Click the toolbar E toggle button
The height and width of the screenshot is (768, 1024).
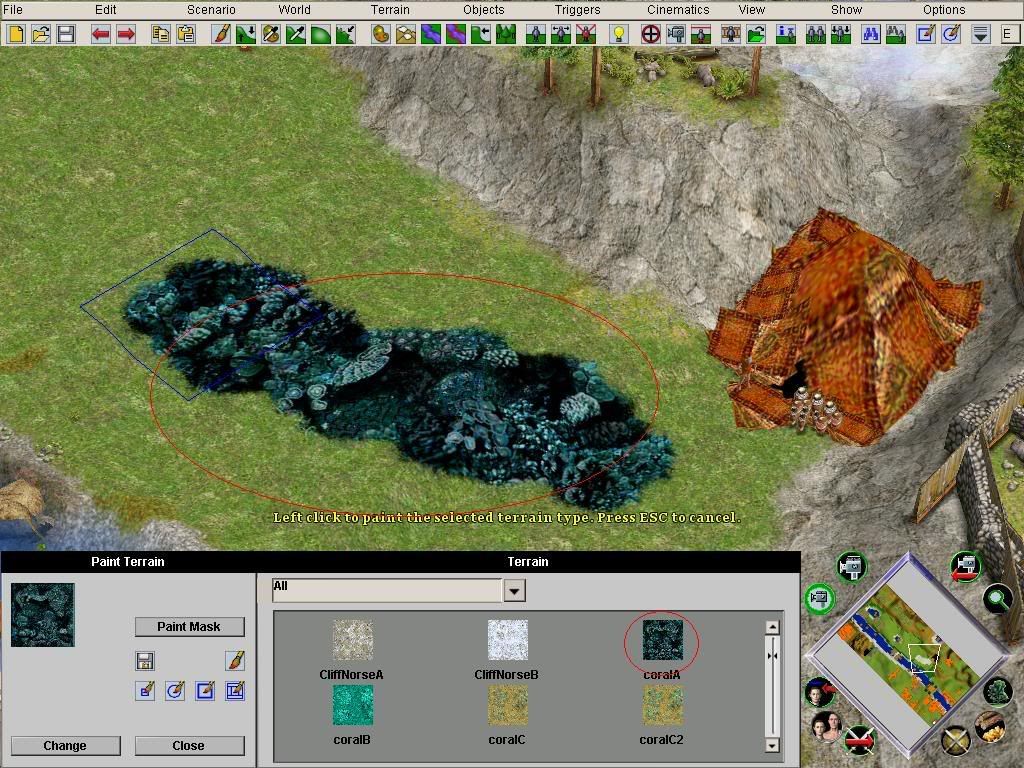pyautogui.click(x=1007, y=34)
